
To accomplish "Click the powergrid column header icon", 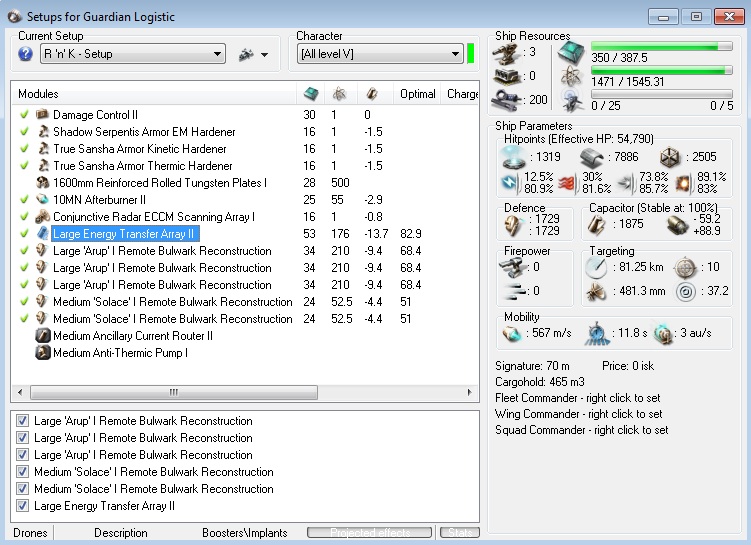I will coord(339,94).
